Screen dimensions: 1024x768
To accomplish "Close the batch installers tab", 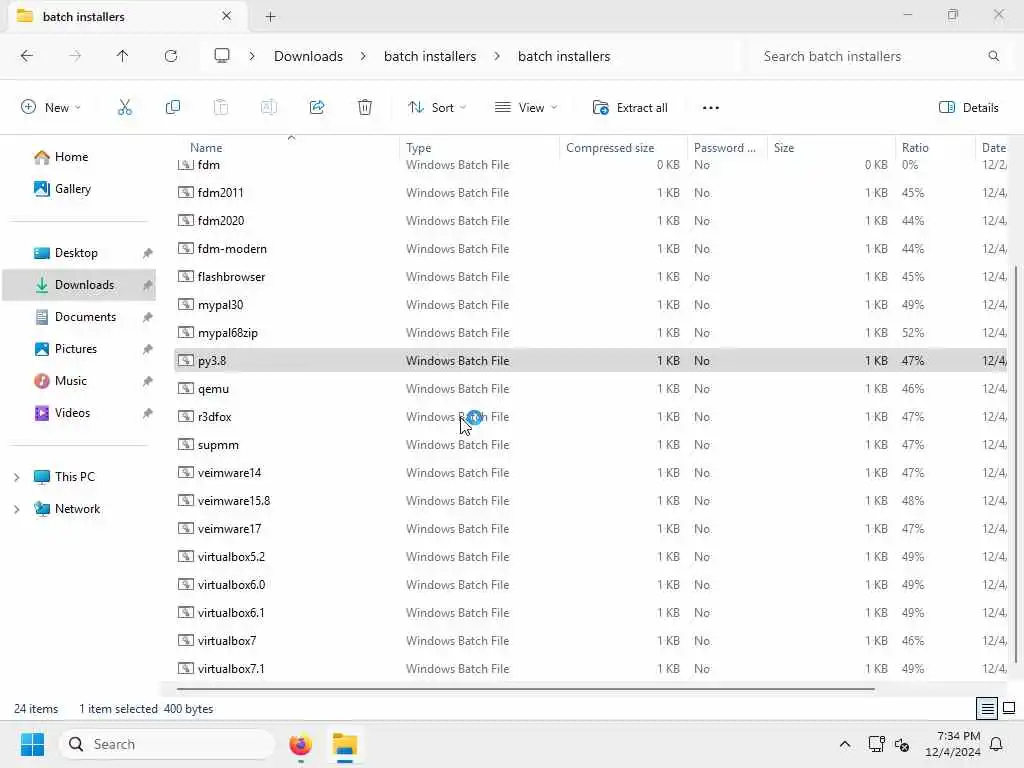I will coord(227,16).
